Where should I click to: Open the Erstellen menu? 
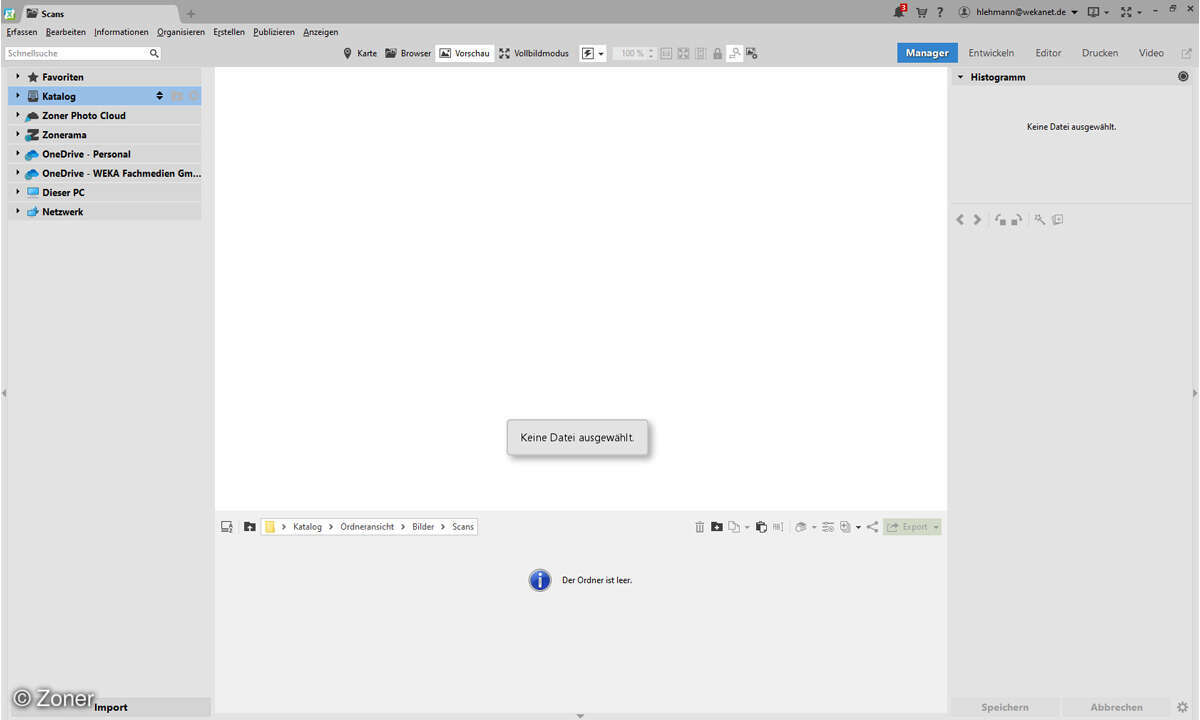[229, 32]
